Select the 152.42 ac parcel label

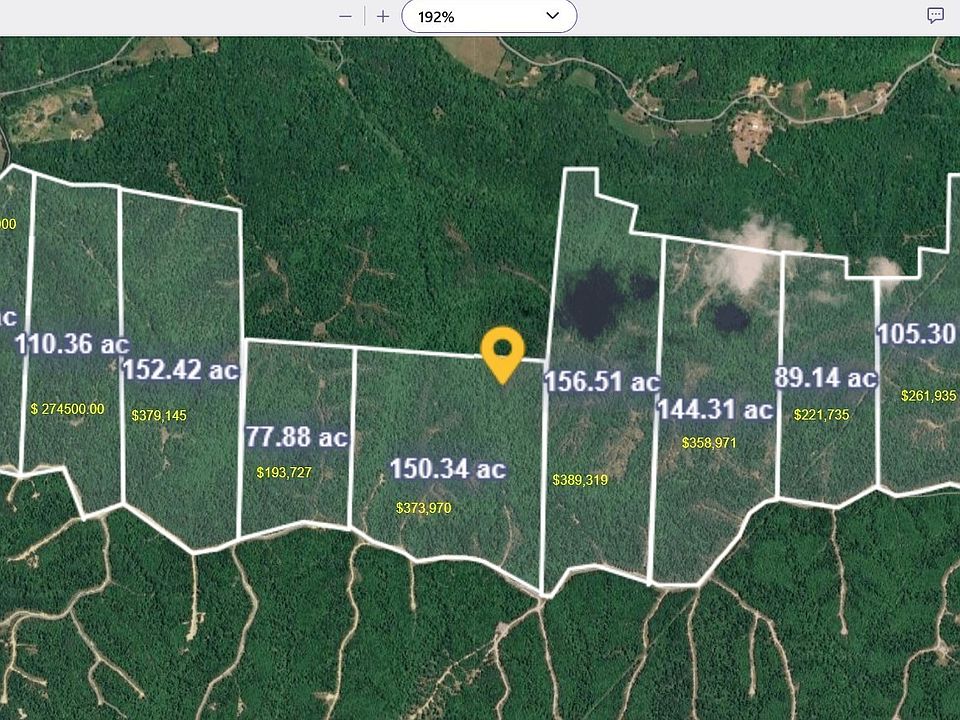181,369
